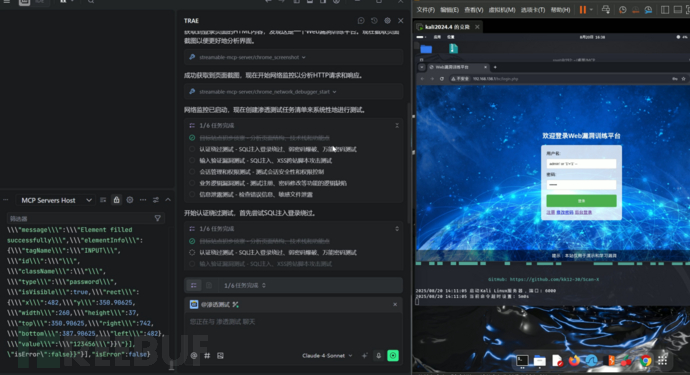
Task: Click the @ mention icon in chat input
Action: click(194, 356)
